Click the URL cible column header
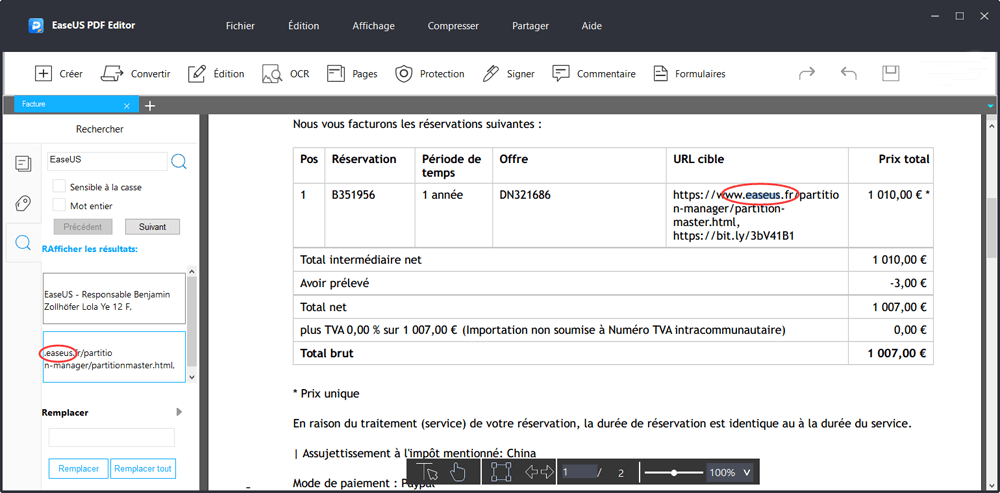The width and height of the screenshot is (1000, 493). (699, 159)
